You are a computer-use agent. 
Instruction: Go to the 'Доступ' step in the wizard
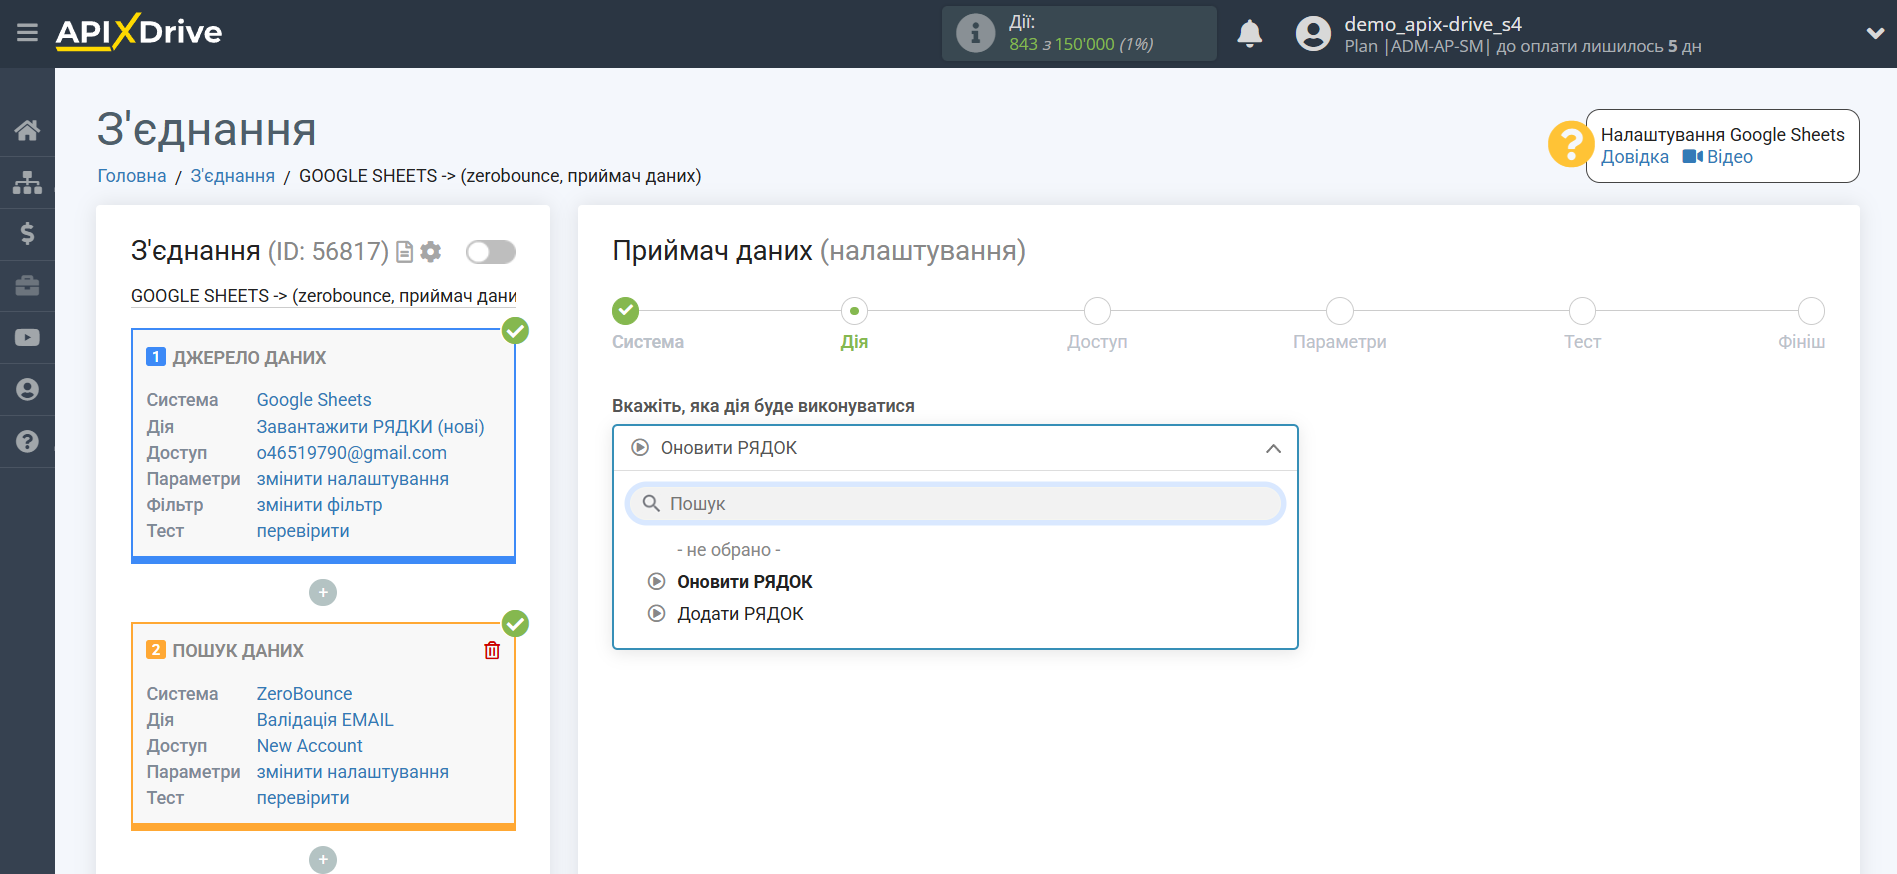1097,312
